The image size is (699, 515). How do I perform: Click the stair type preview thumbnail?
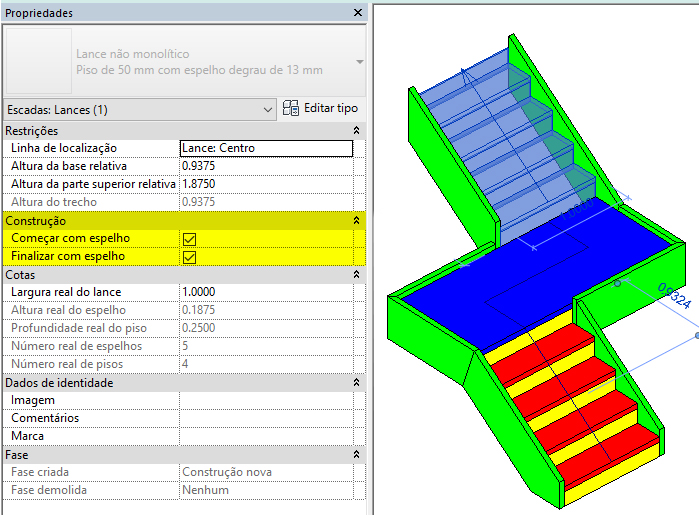click(37, 62)
